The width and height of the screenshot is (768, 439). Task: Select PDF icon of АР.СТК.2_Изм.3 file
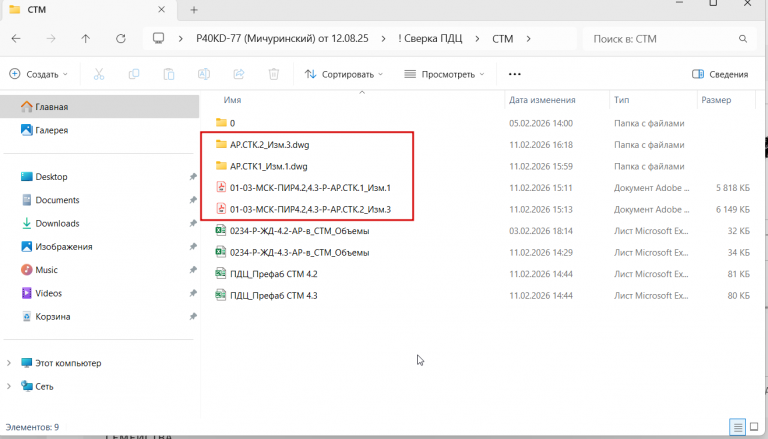(x=221, y=209)
